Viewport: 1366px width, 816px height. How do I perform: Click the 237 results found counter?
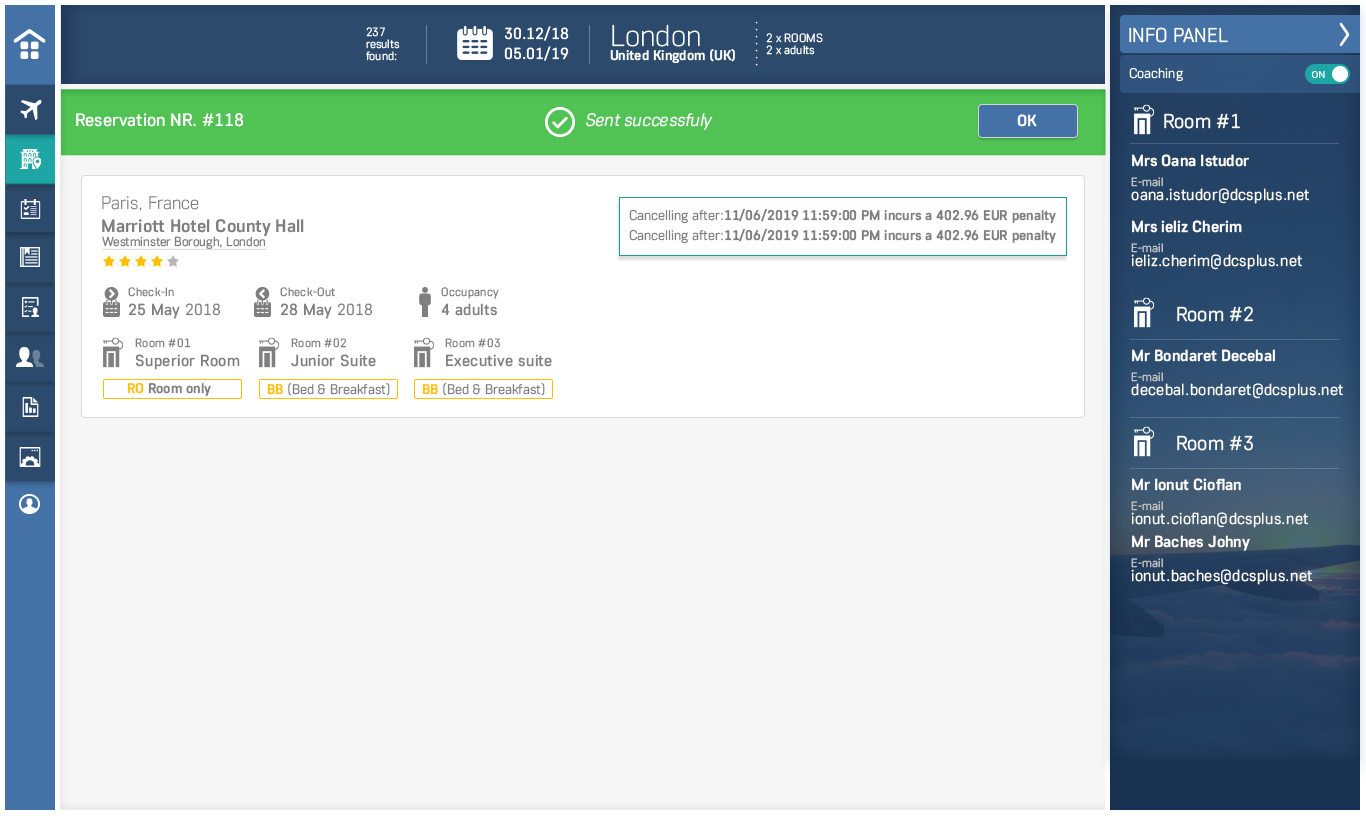(x=382, y=44)
